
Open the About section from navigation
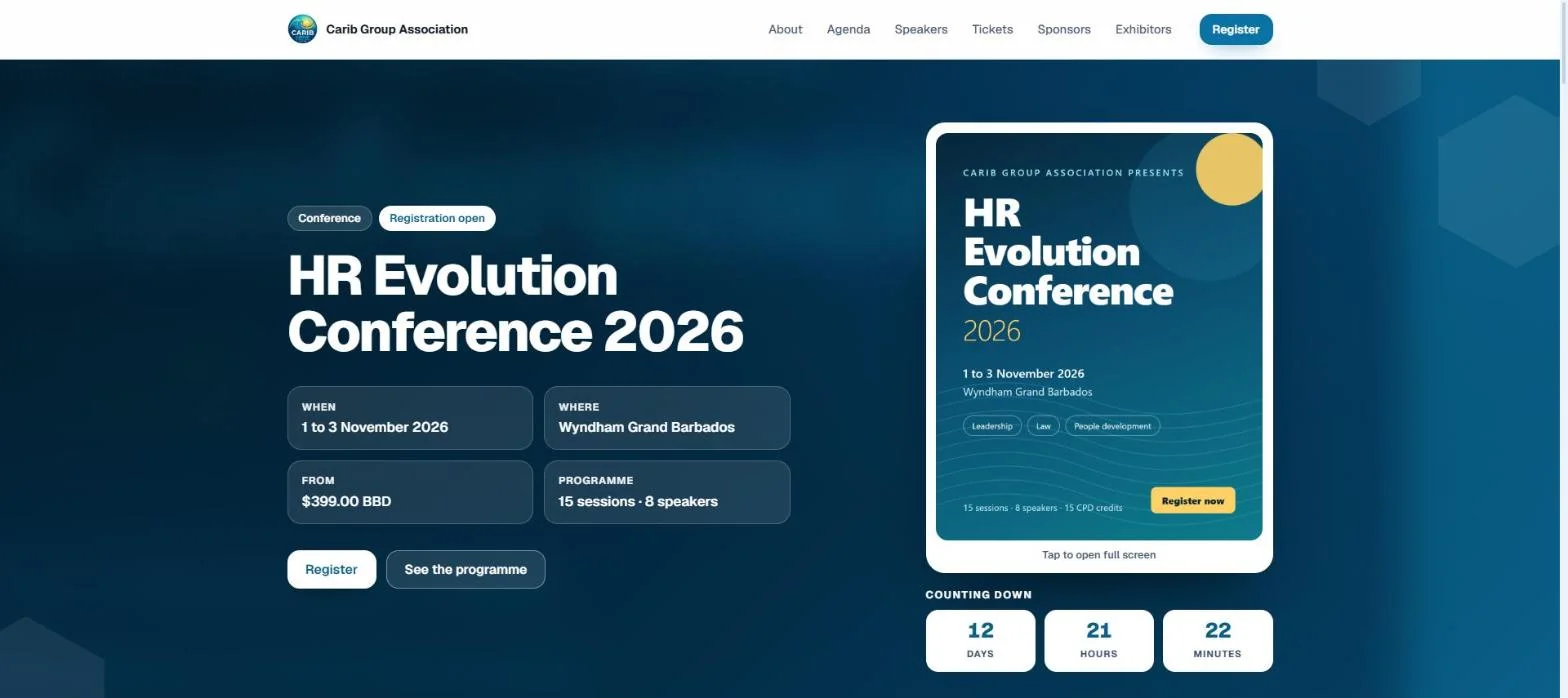(x=785, y=29)
